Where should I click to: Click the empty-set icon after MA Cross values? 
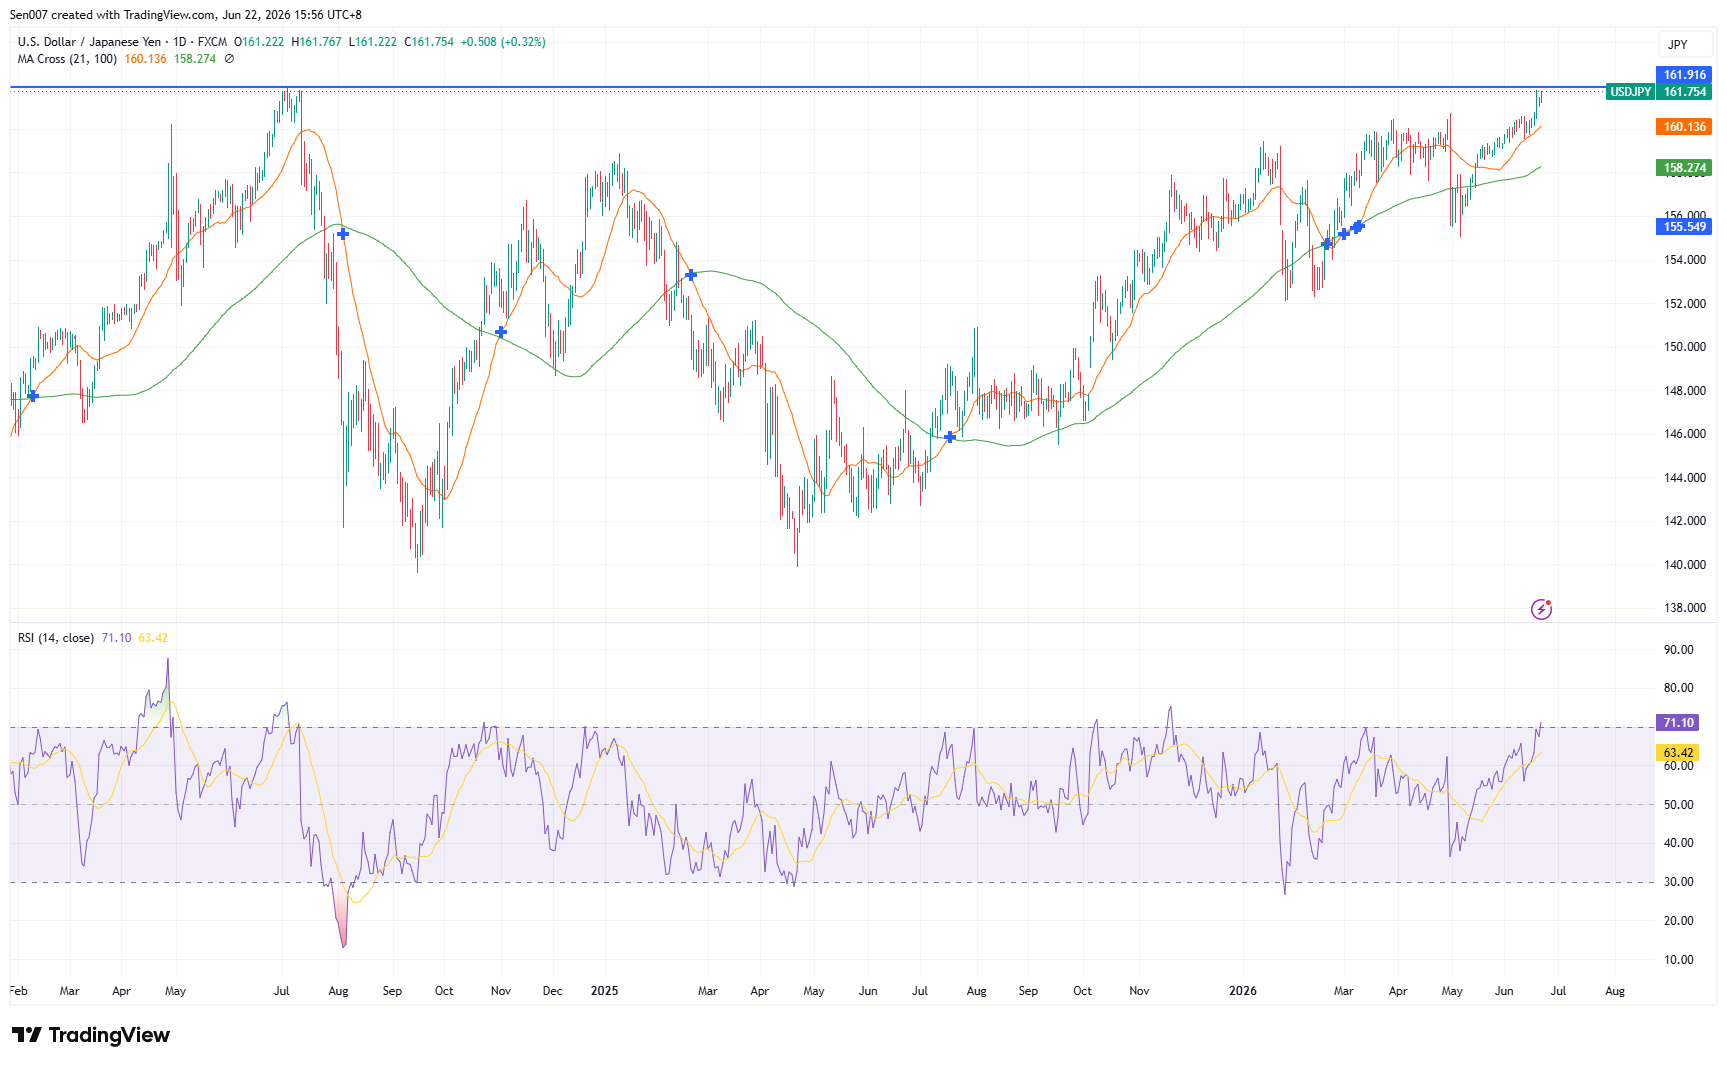pyautogui.click(x=229, y=59)
